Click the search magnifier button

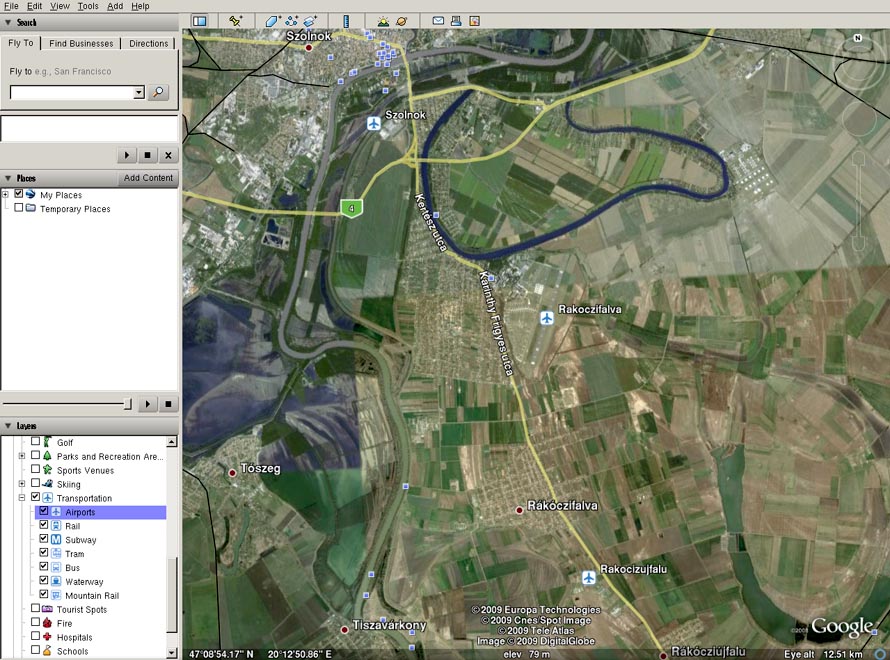coord(158,92)
